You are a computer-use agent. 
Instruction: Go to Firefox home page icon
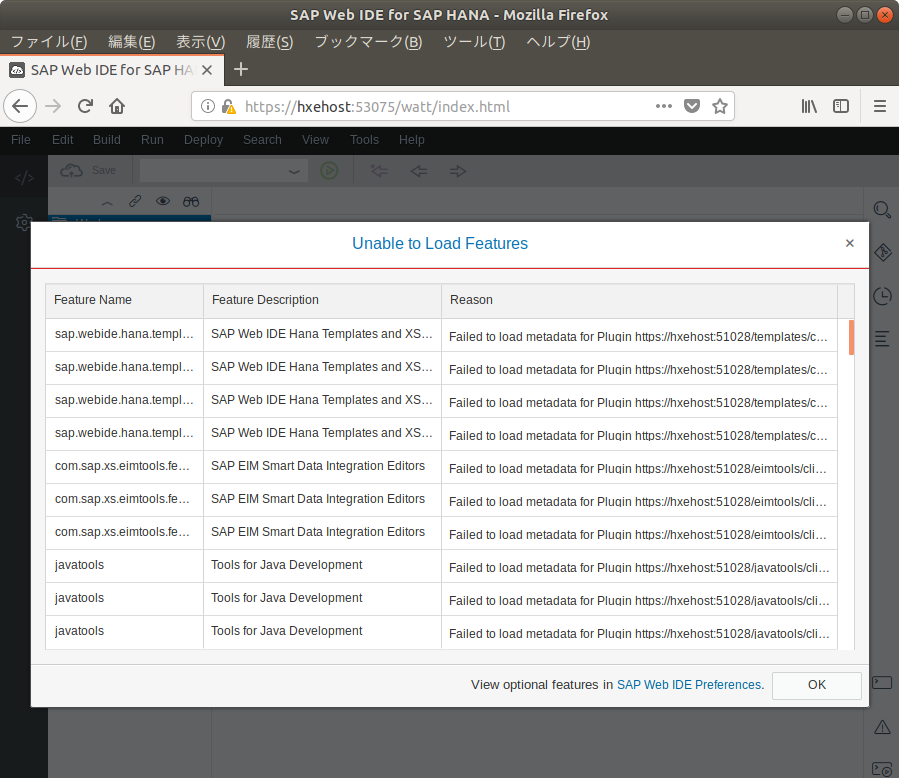coord(117,106)
